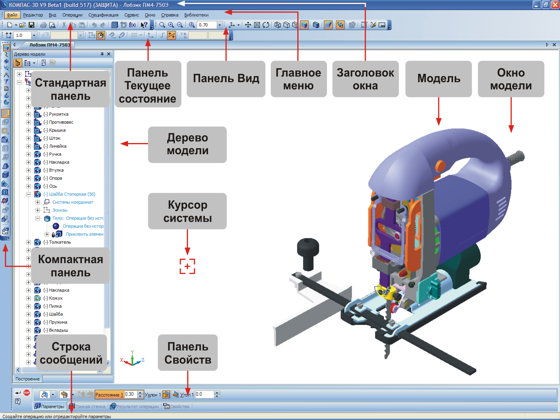Toggle the orange Ortho mode icon
The height and width of the screenshot is (420, 560).
pos(171,35)
